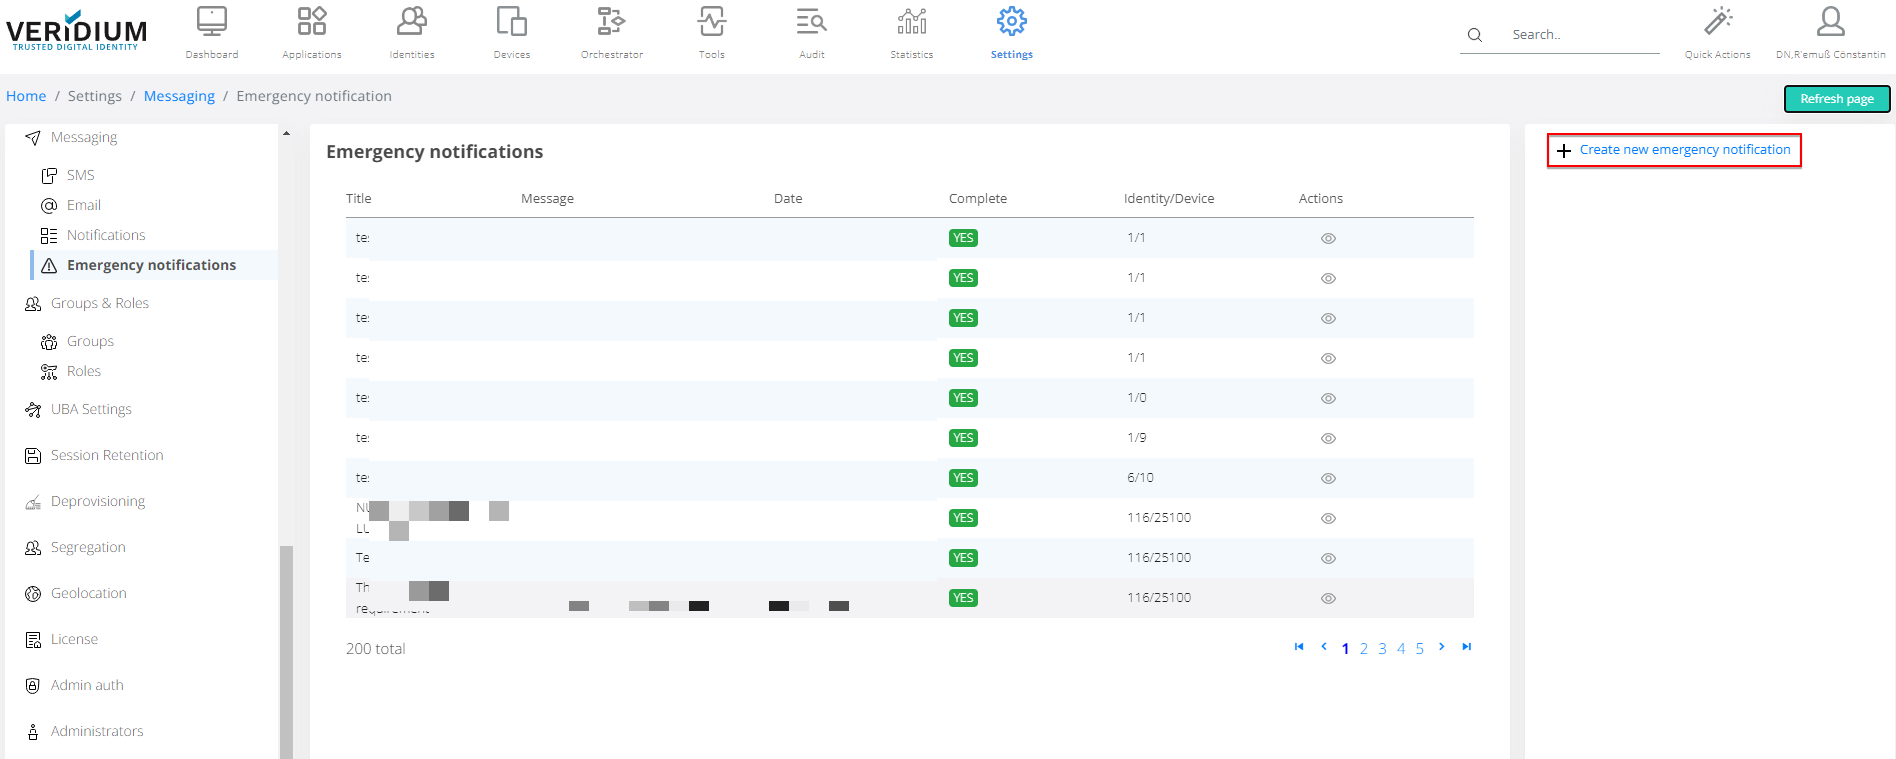The image size is (1896, 759).
Task: Open the user account menu
Action: 1830,32
